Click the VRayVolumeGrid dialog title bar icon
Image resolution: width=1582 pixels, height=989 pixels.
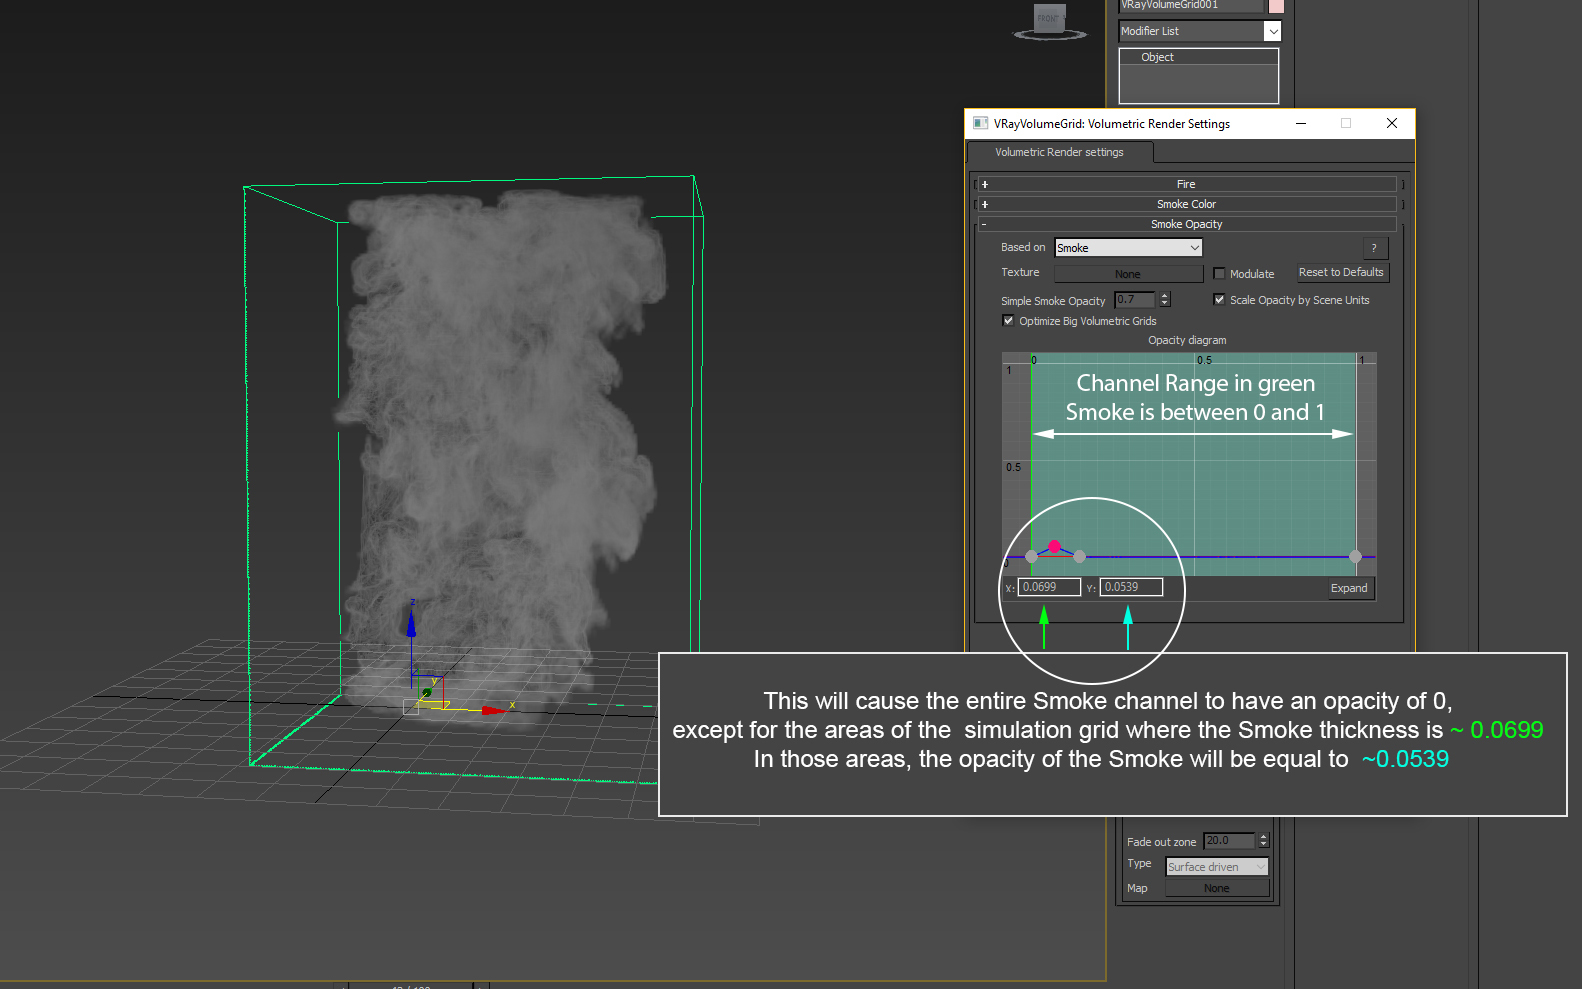(980, 123)
